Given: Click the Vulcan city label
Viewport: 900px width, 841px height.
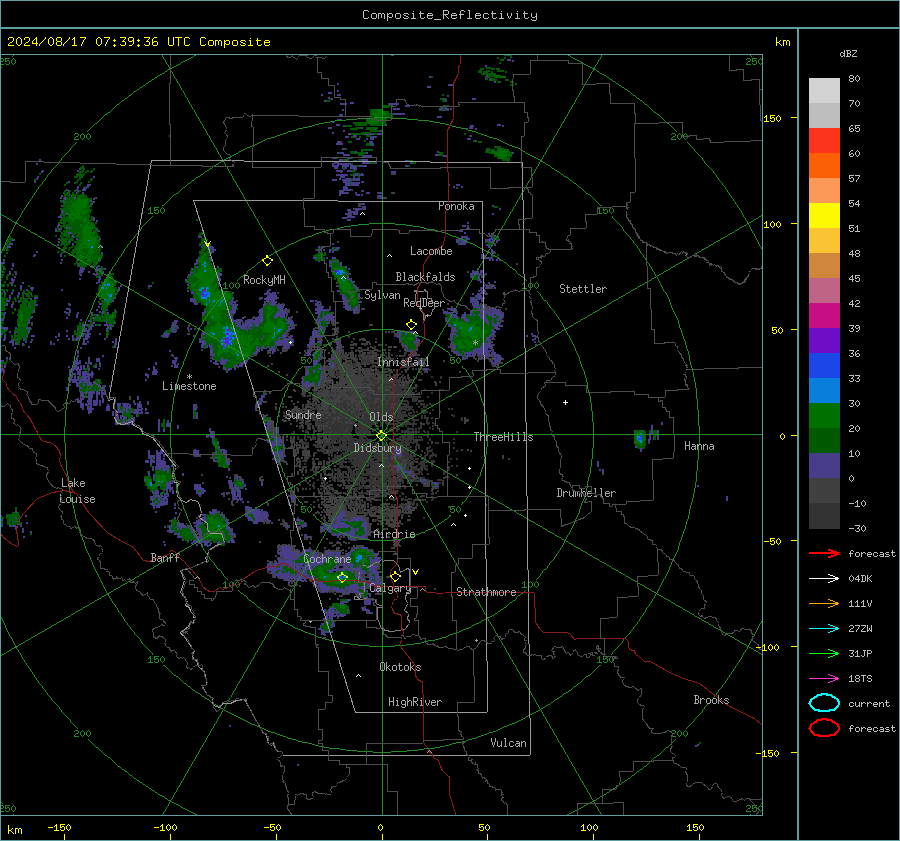Looking at the screenshot, I should click(x=508, y=743).
